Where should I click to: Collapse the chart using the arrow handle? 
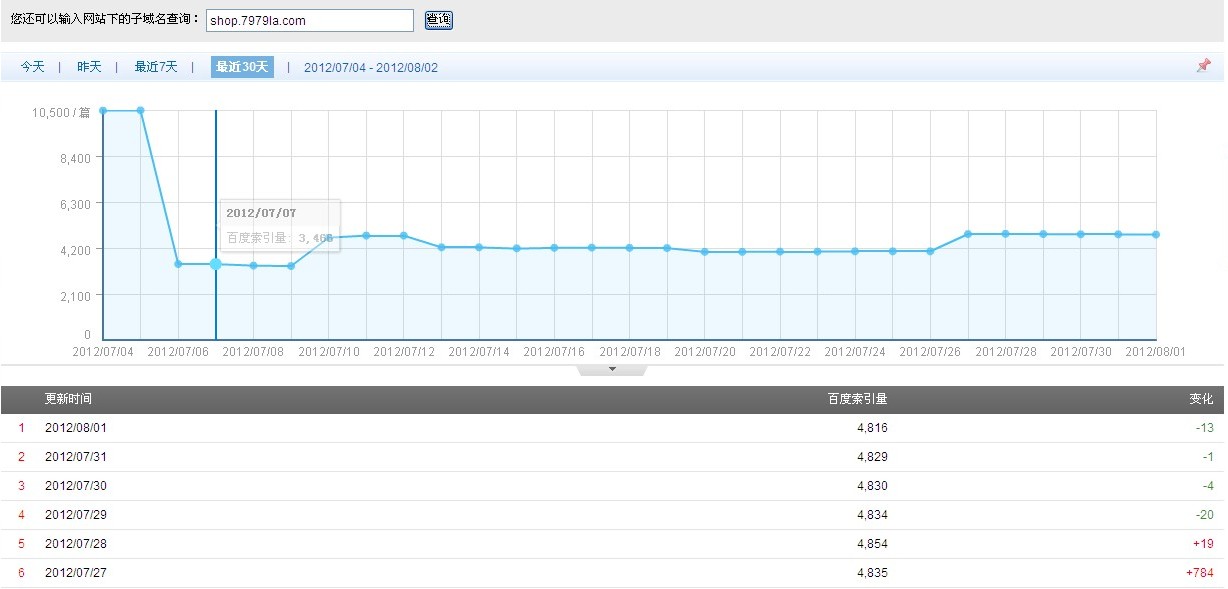[612, 370]
